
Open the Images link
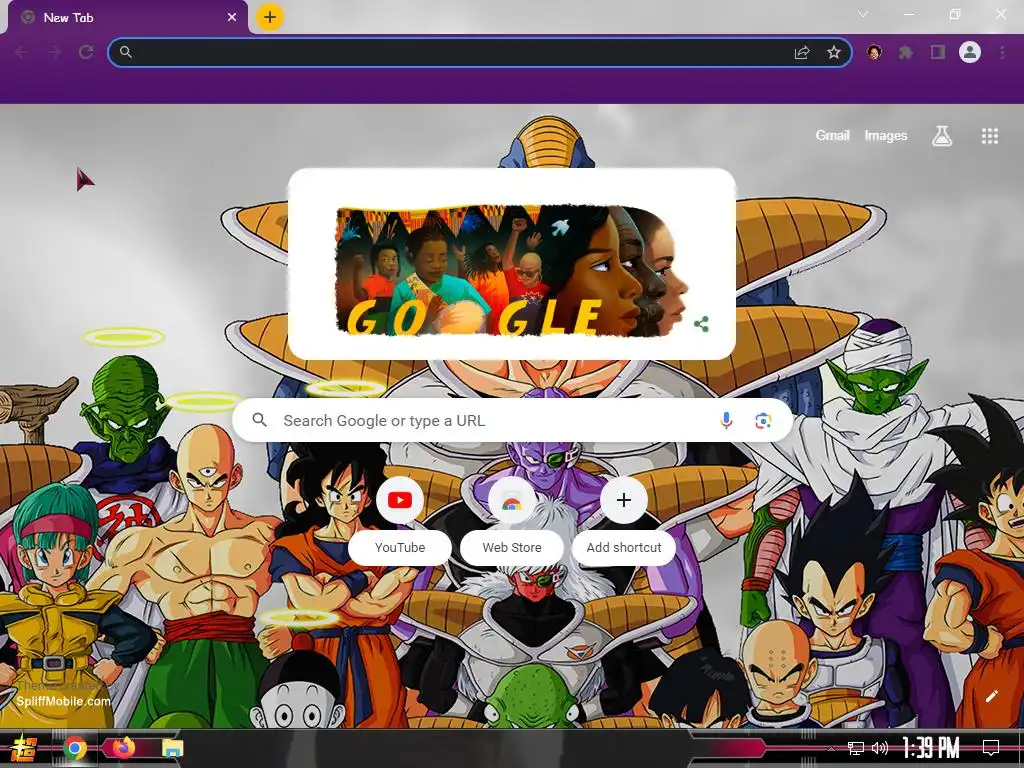pyautogui.click(x=886, y=135)
